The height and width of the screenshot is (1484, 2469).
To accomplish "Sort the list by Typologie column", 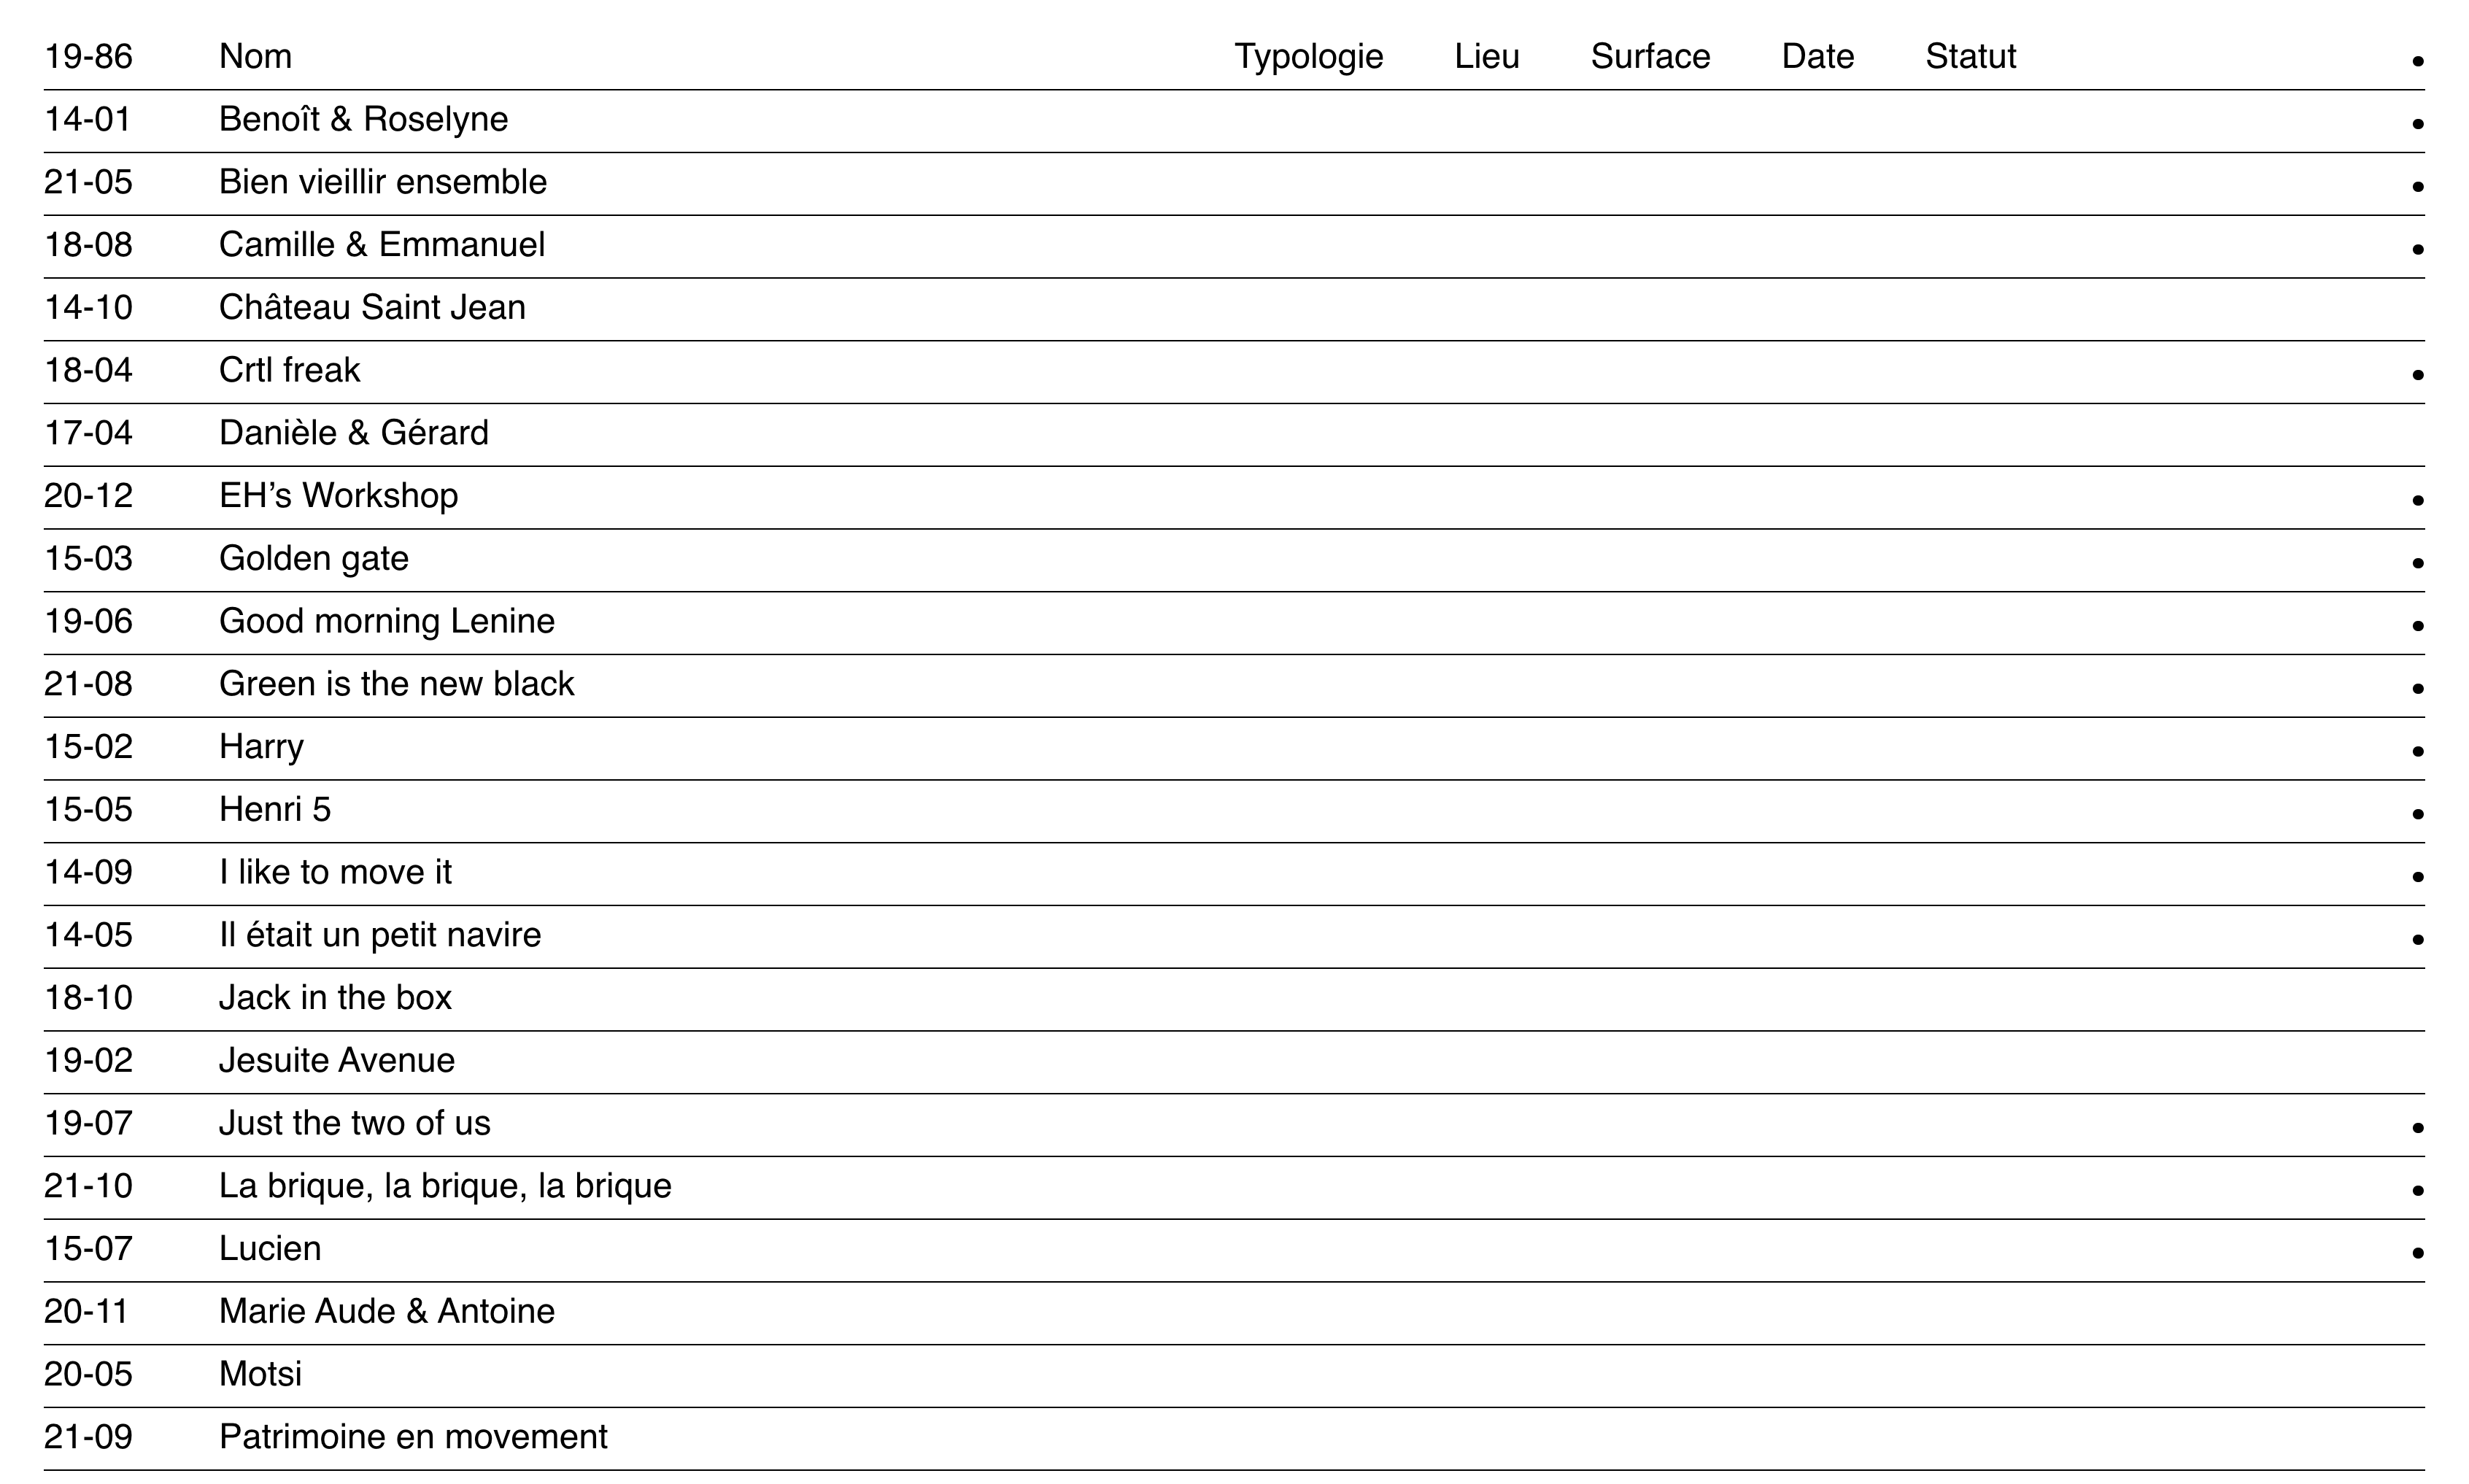I will (x=1308, y=57).
